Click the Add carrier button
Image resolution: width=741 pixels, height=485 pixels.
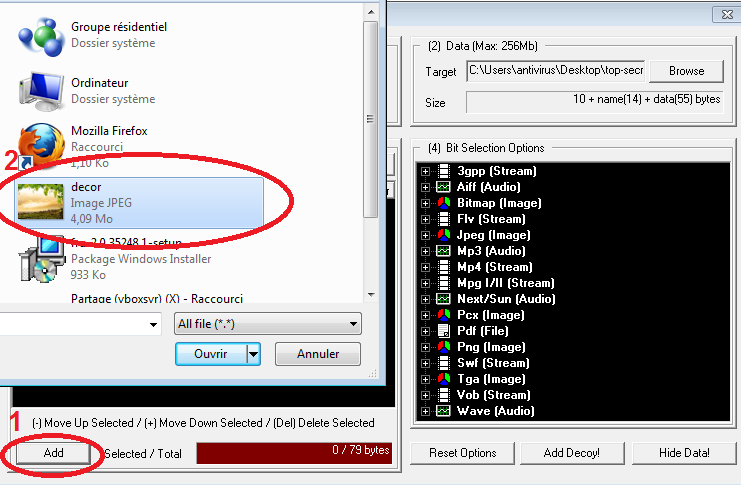pyautogui.click(x=53, y=453)
